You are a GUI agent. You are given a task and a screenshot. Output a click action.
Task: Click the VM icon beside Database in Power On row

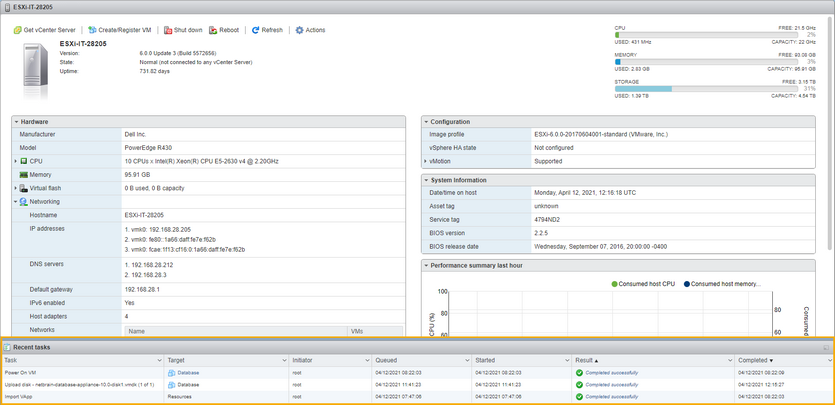pos(172,373)
